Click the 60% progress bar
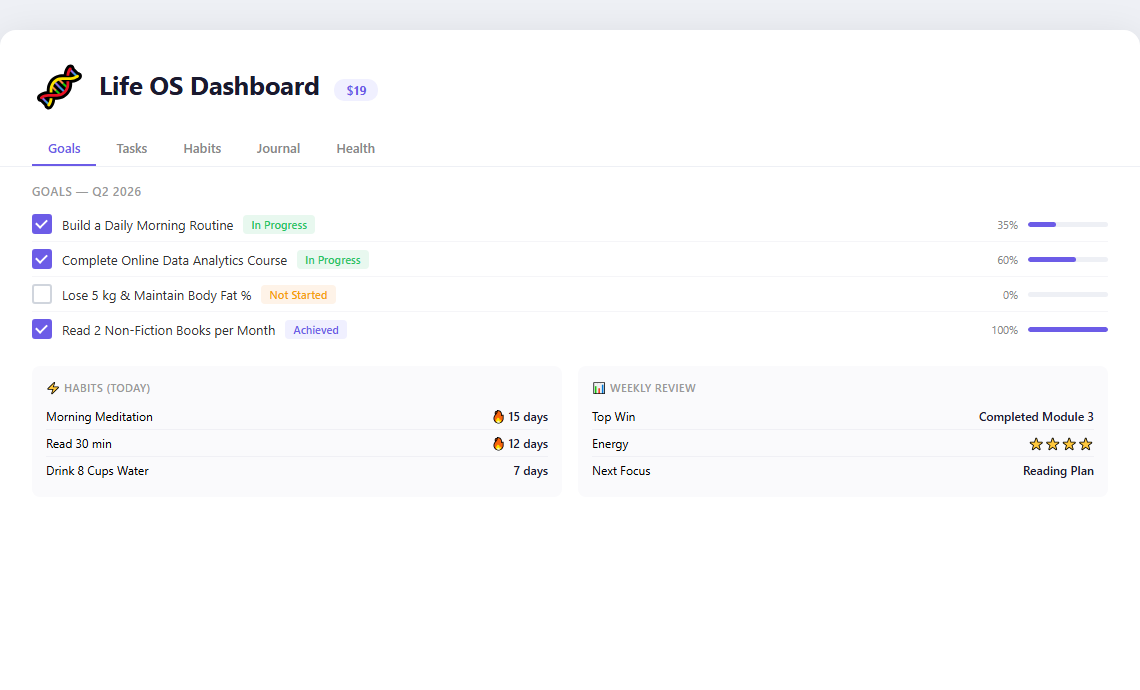This screenshot has height=690, width=1140. coord(1067,260)
